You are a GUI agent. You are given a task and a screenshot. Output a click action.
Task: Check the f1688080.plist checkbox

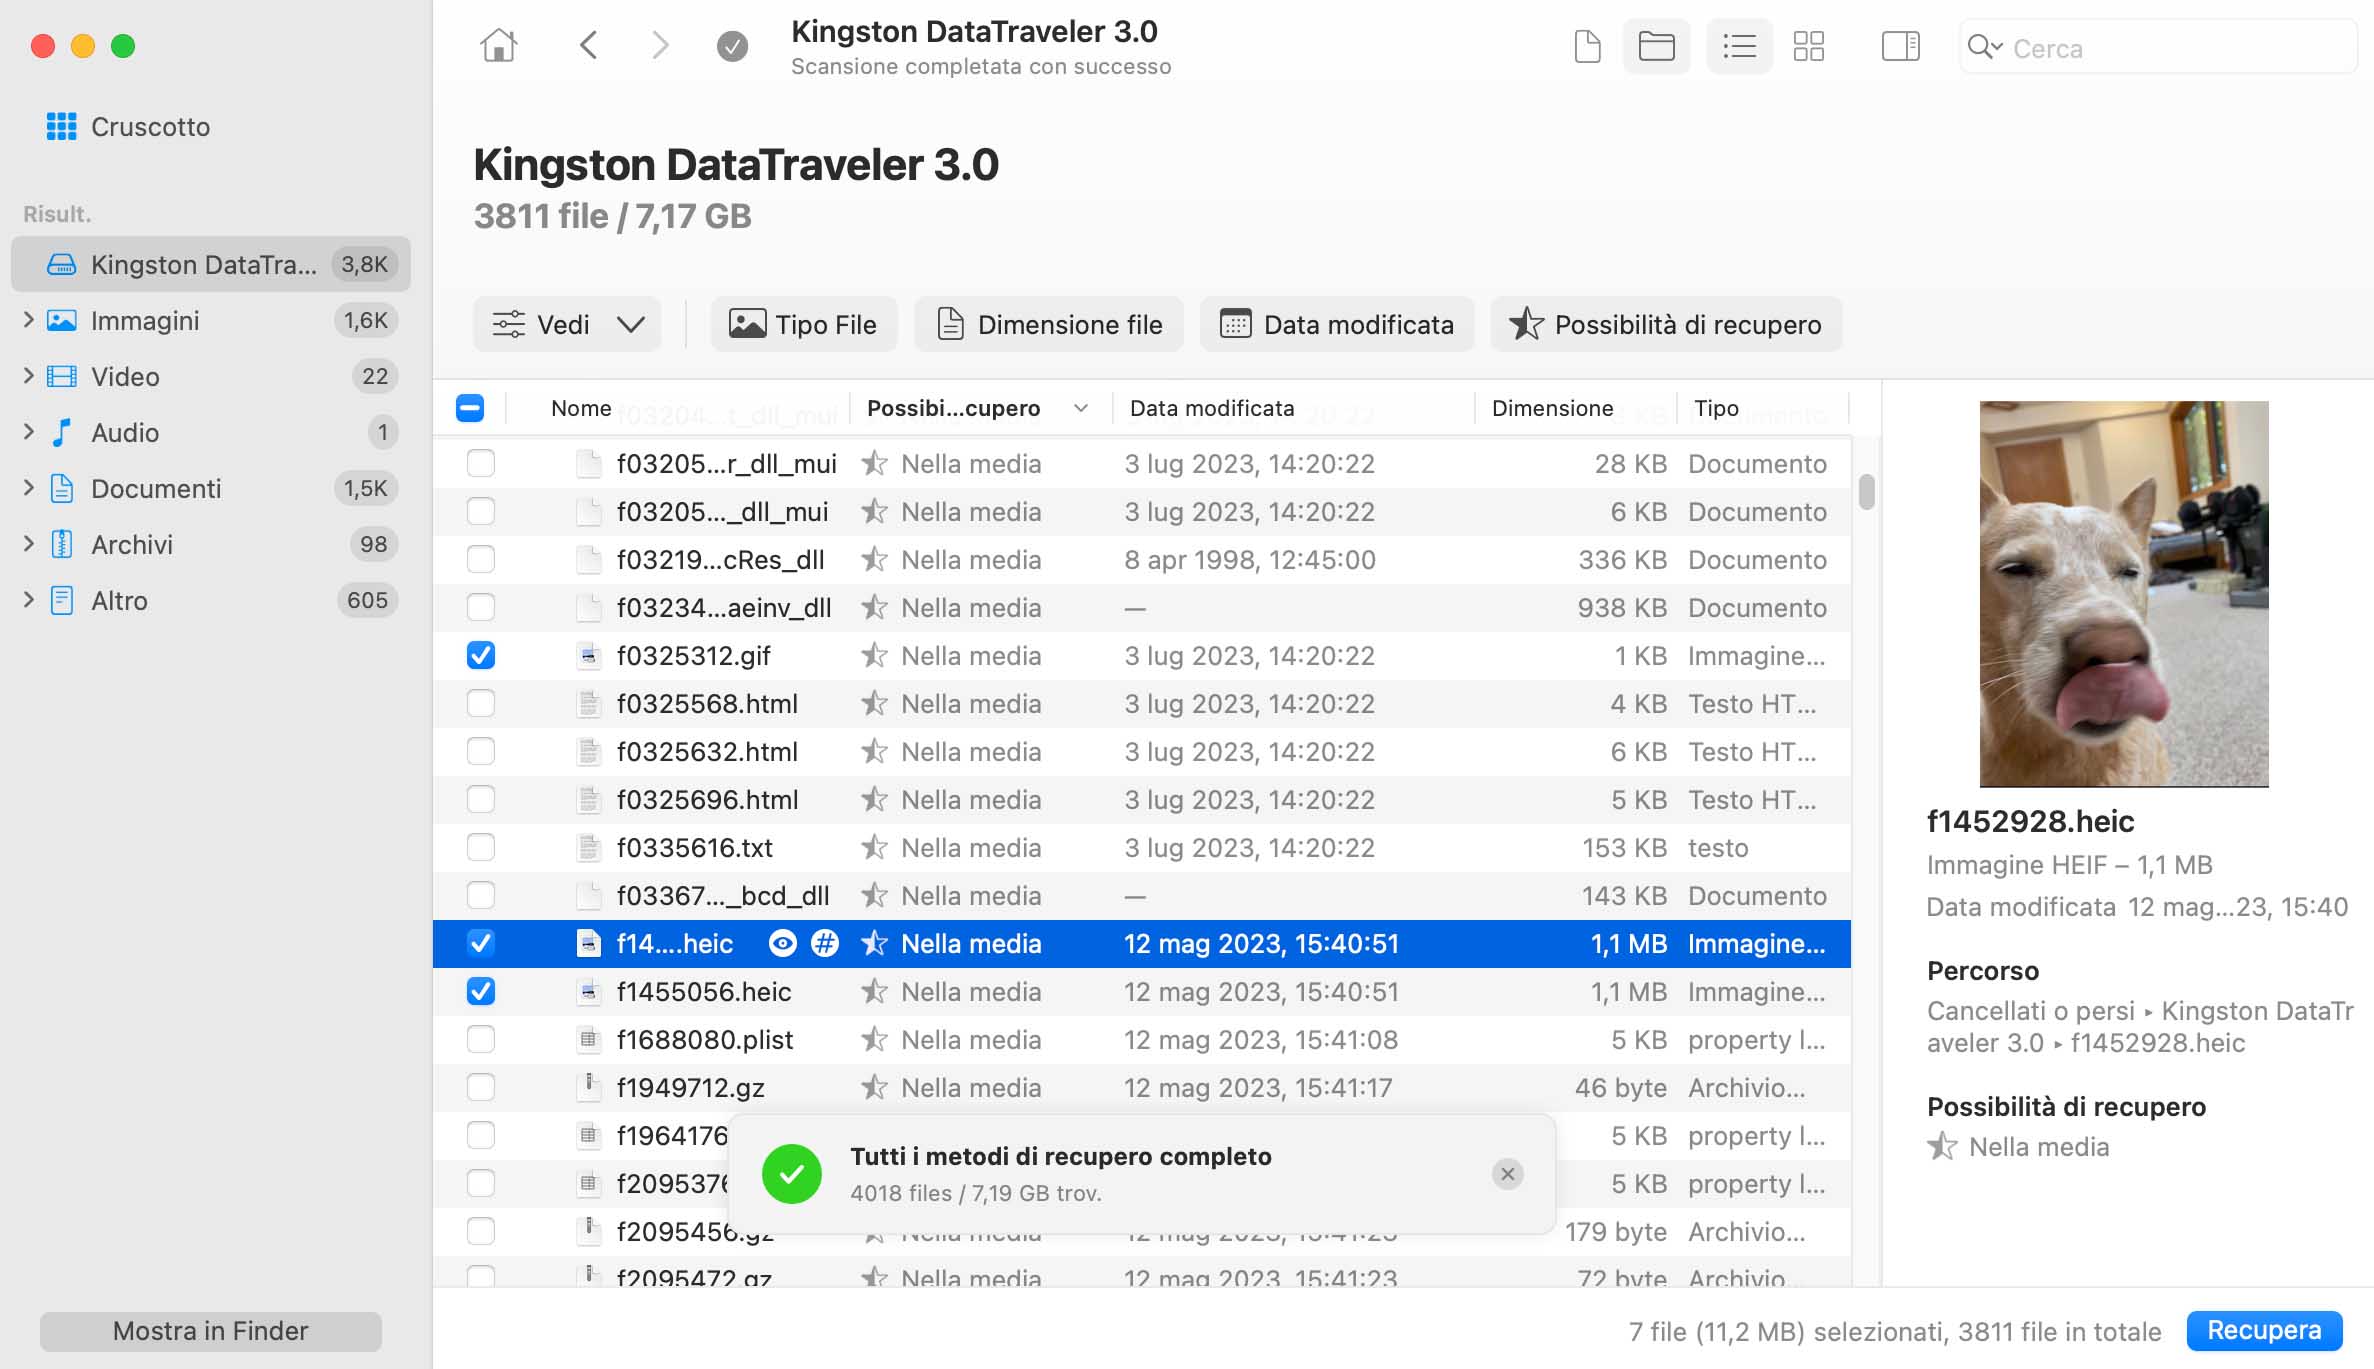[x=481, y=1040]
